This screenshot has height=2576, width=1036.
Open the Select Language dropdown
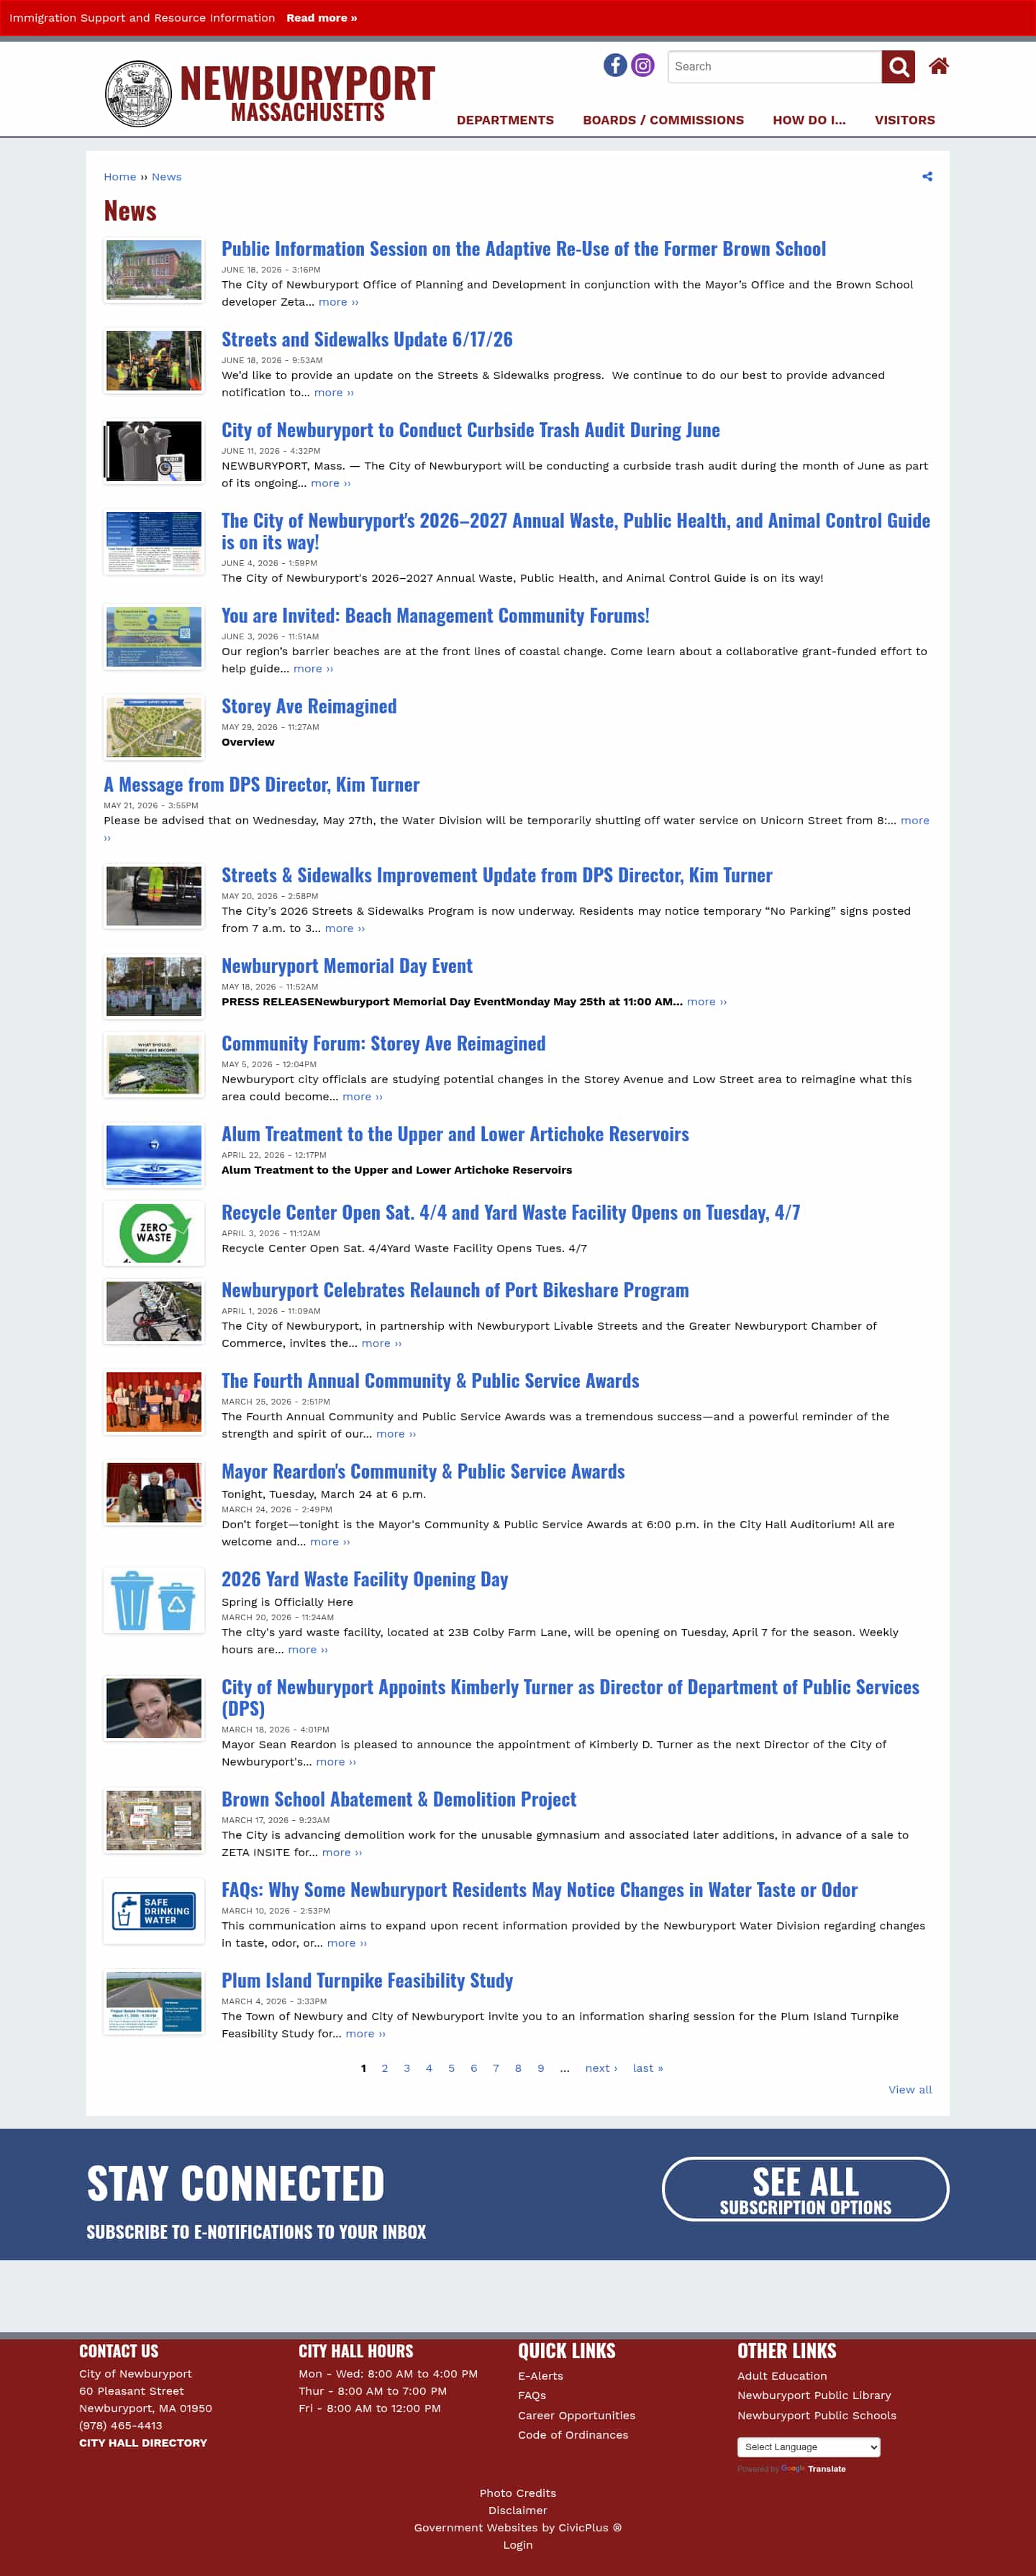809,2447
